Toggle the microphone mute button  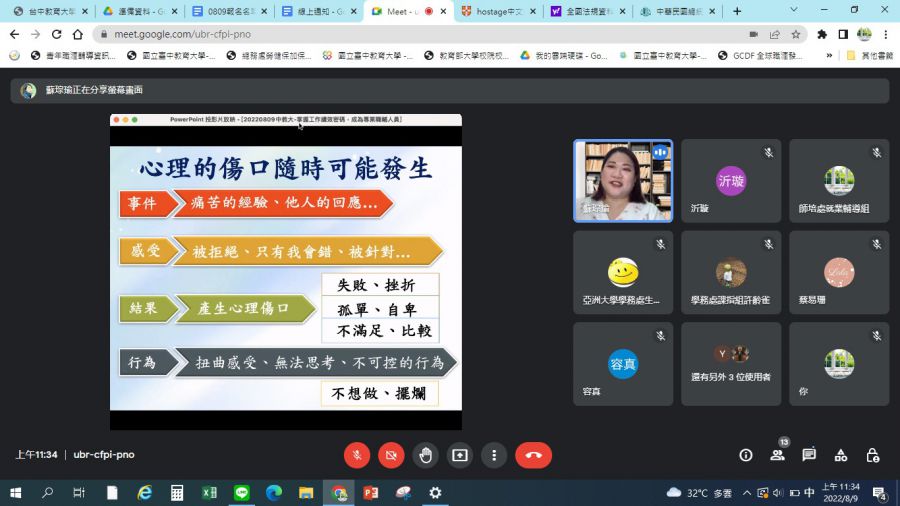click(x=357, y=455)
